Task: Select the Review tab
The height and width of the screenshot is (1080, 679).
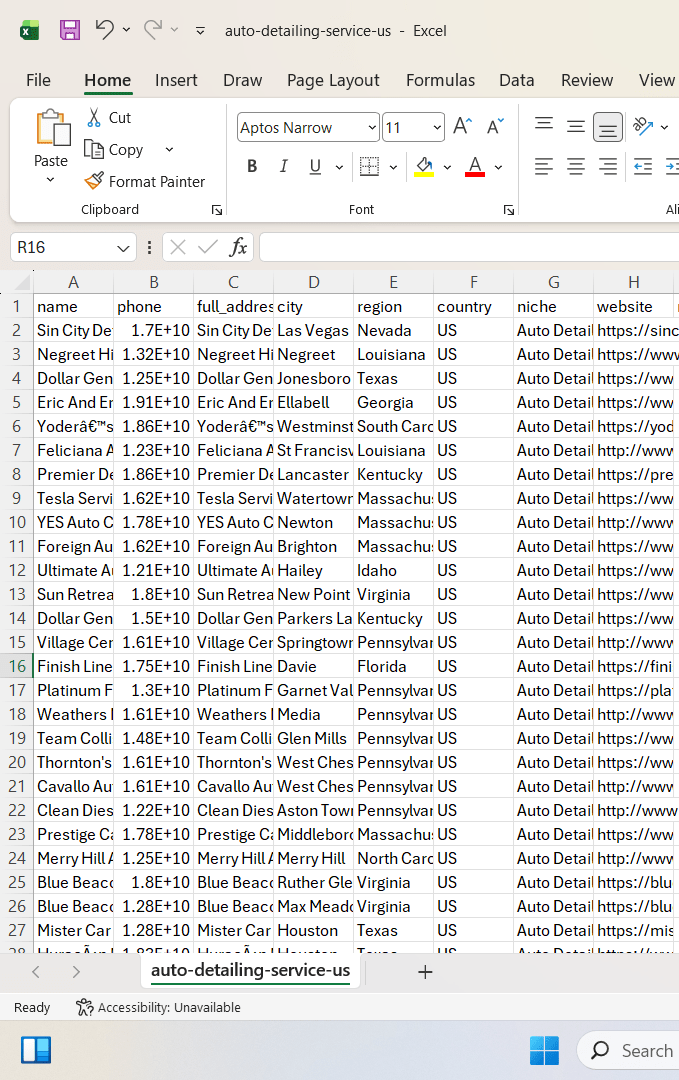Action: click(x=587, y=81)
